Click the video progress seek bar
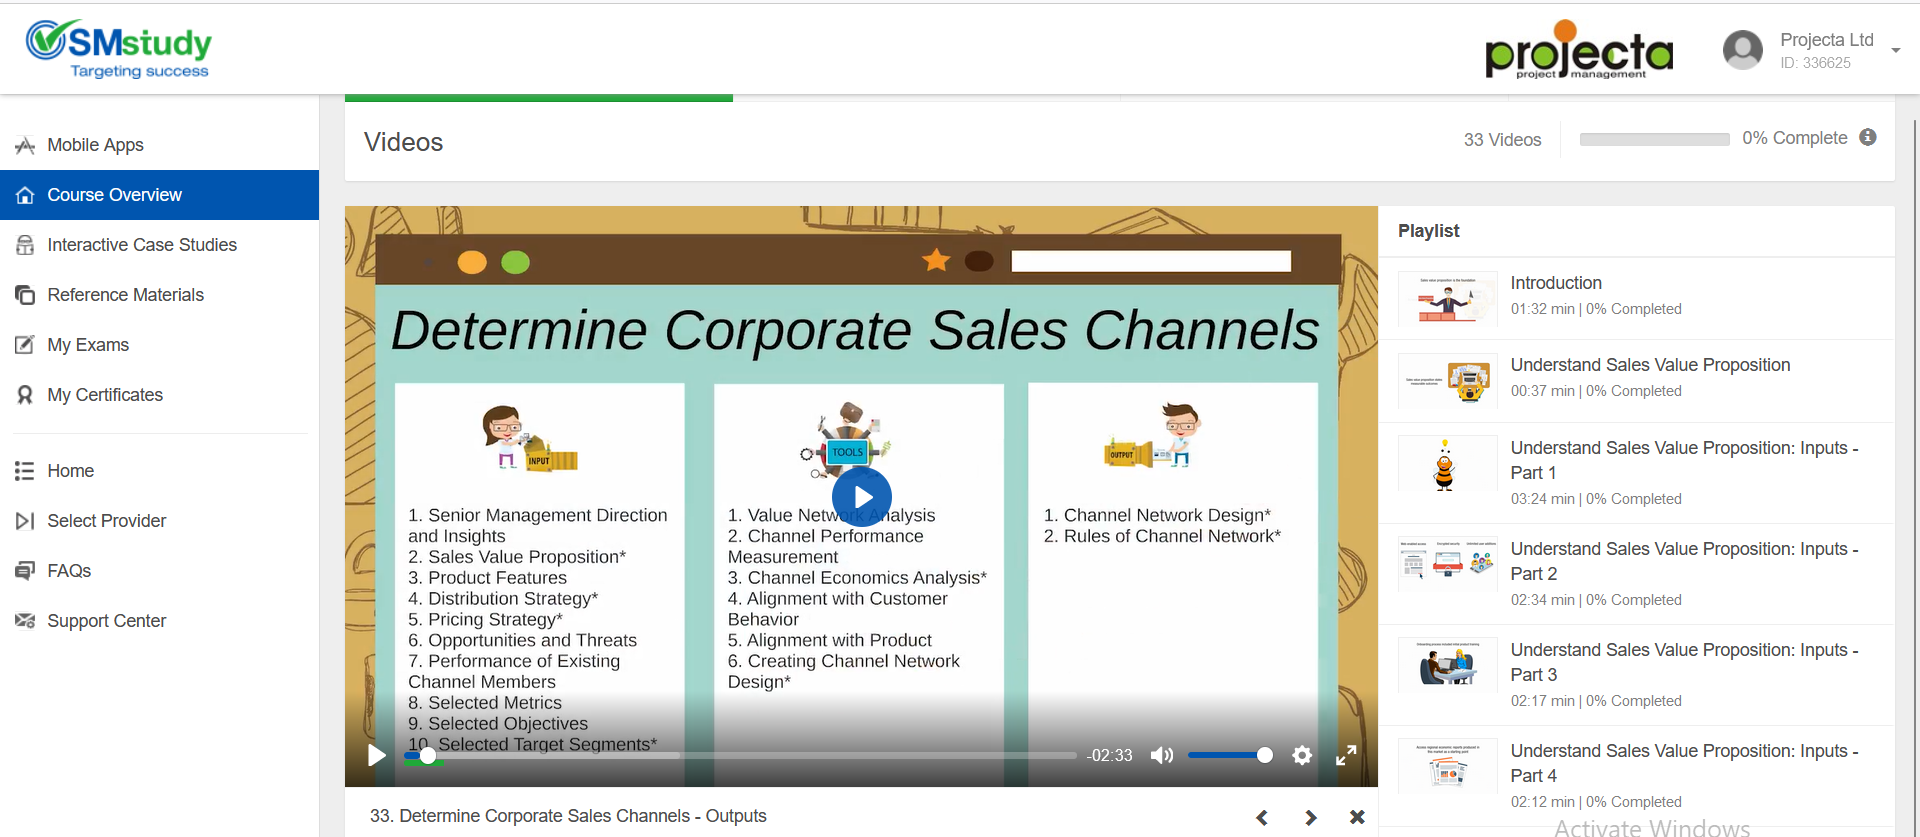 pos(740,755)
